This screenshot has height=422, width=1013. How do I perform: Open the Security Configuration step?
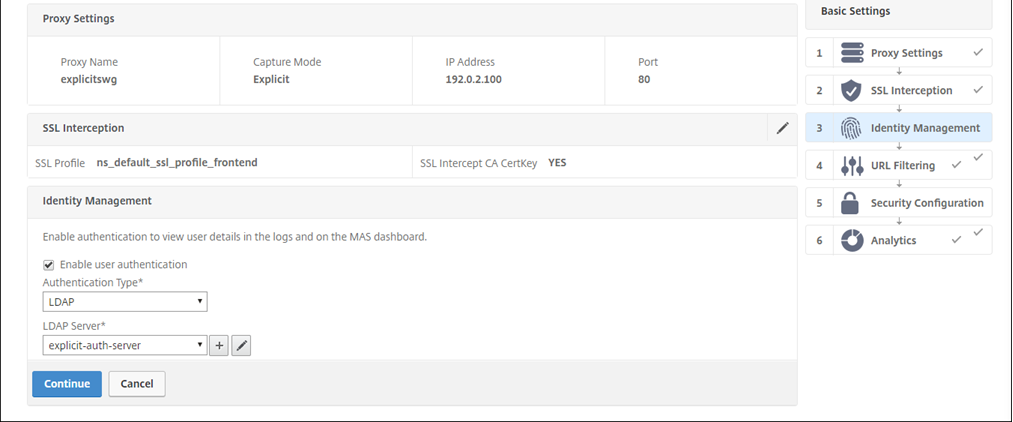point(926,203)
